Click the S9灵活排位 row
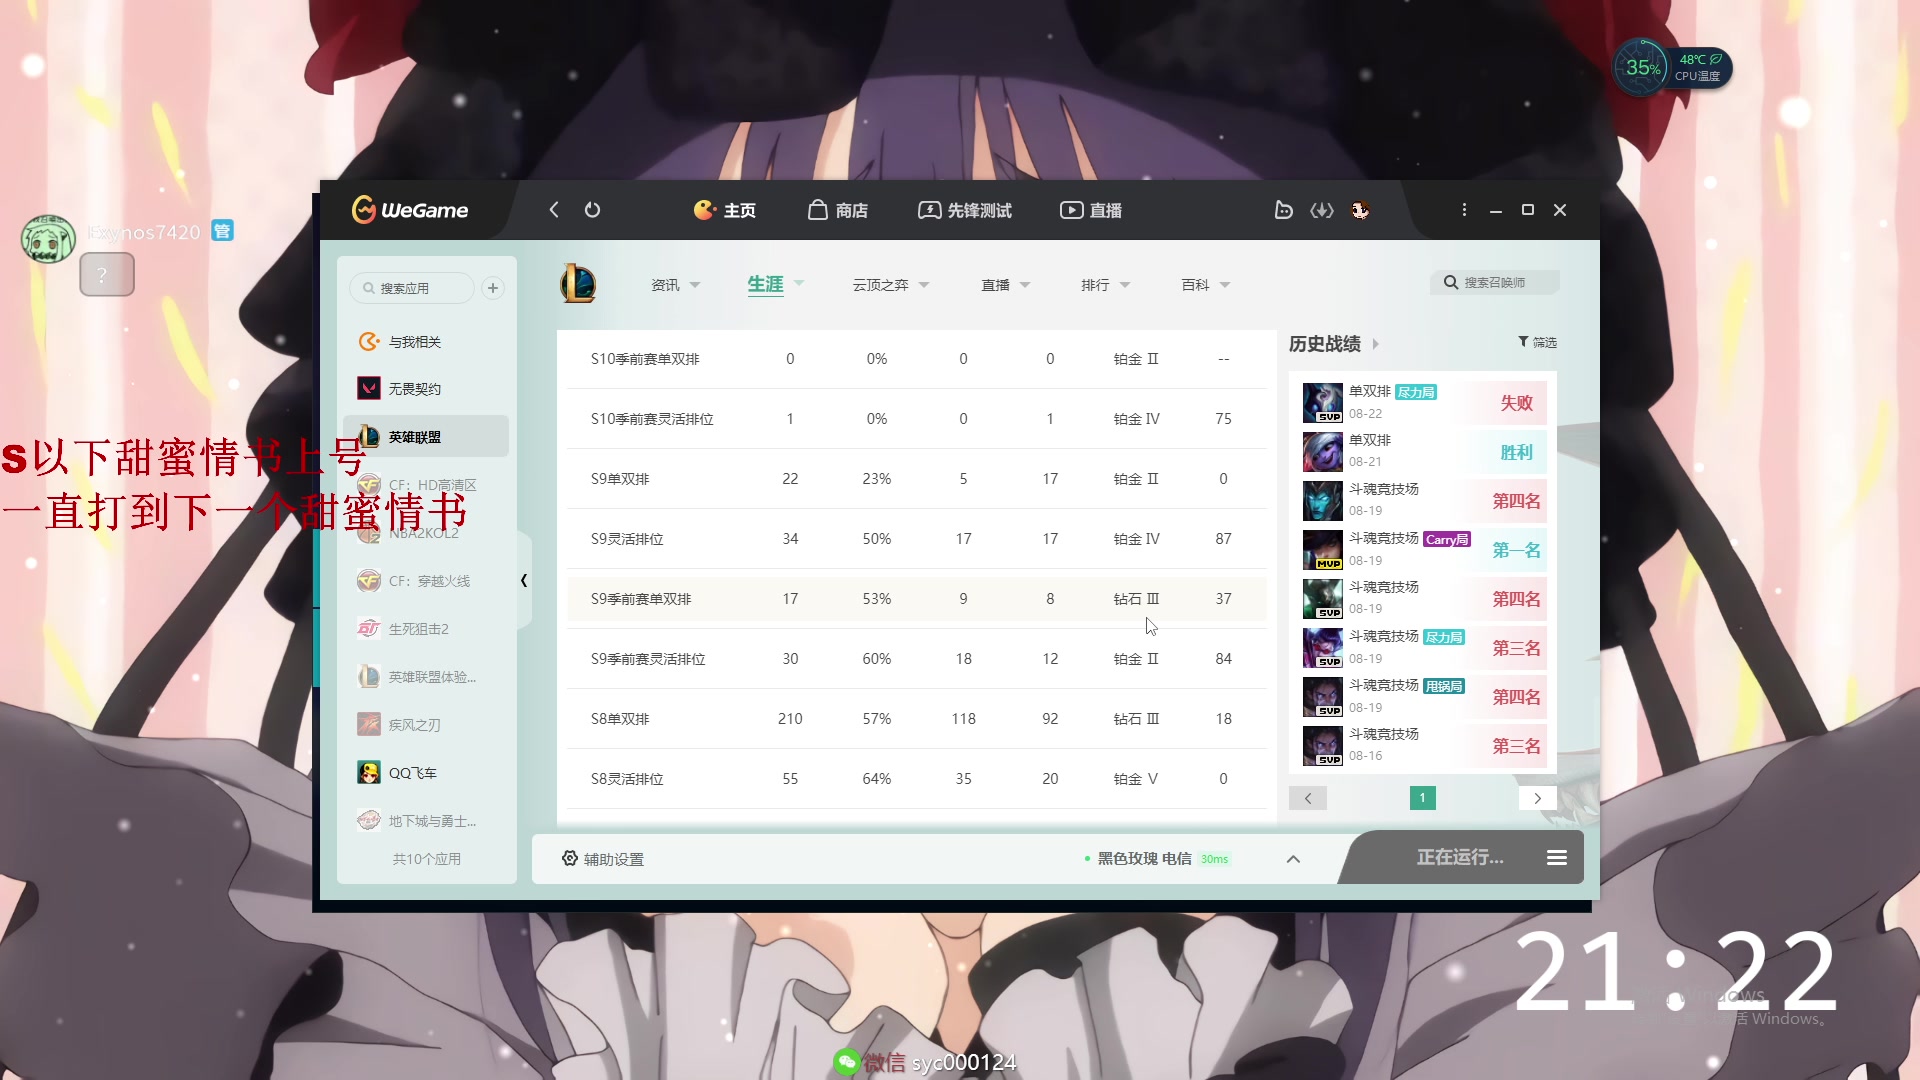 pos(916,539)
